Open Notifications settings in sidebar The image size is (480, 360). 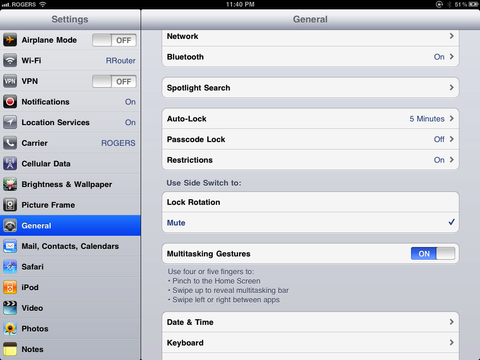click(70, 102)
